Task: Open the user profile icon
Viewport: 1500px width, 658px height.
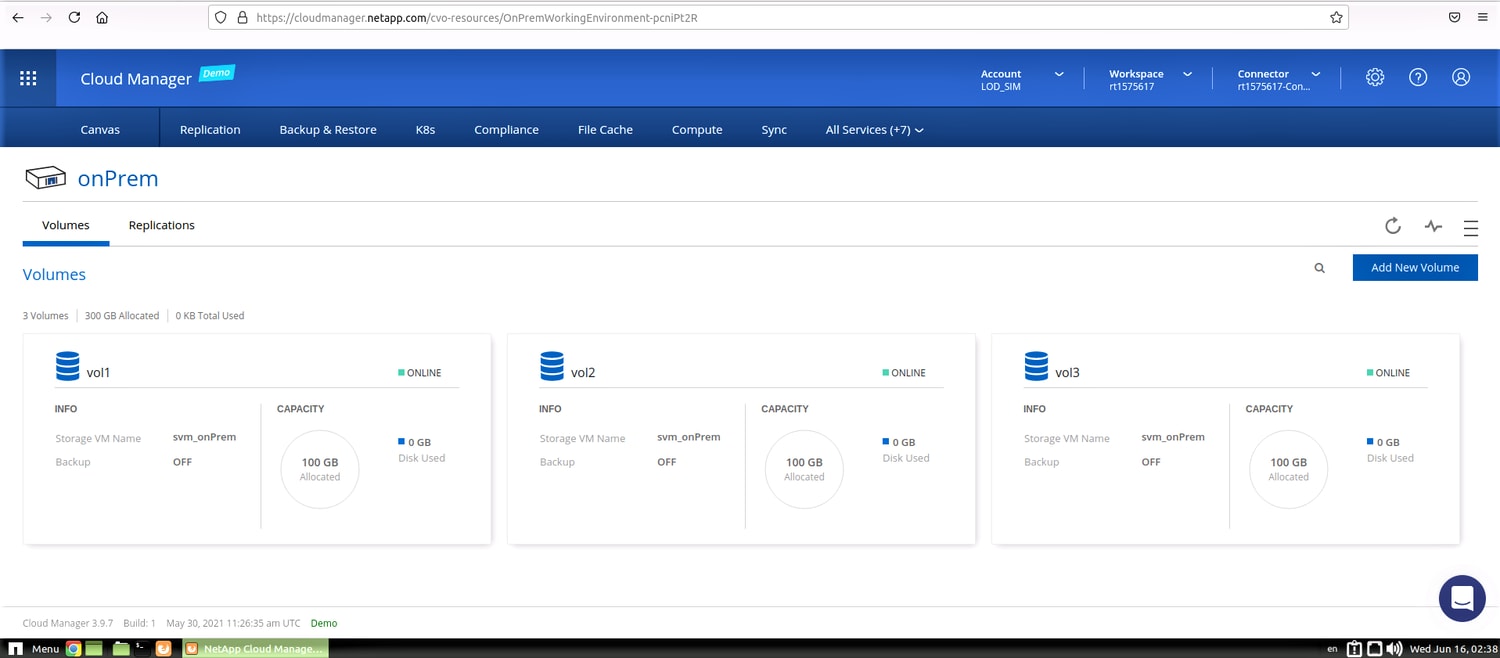Action: pyautogui.click(x=1461, y=78)
